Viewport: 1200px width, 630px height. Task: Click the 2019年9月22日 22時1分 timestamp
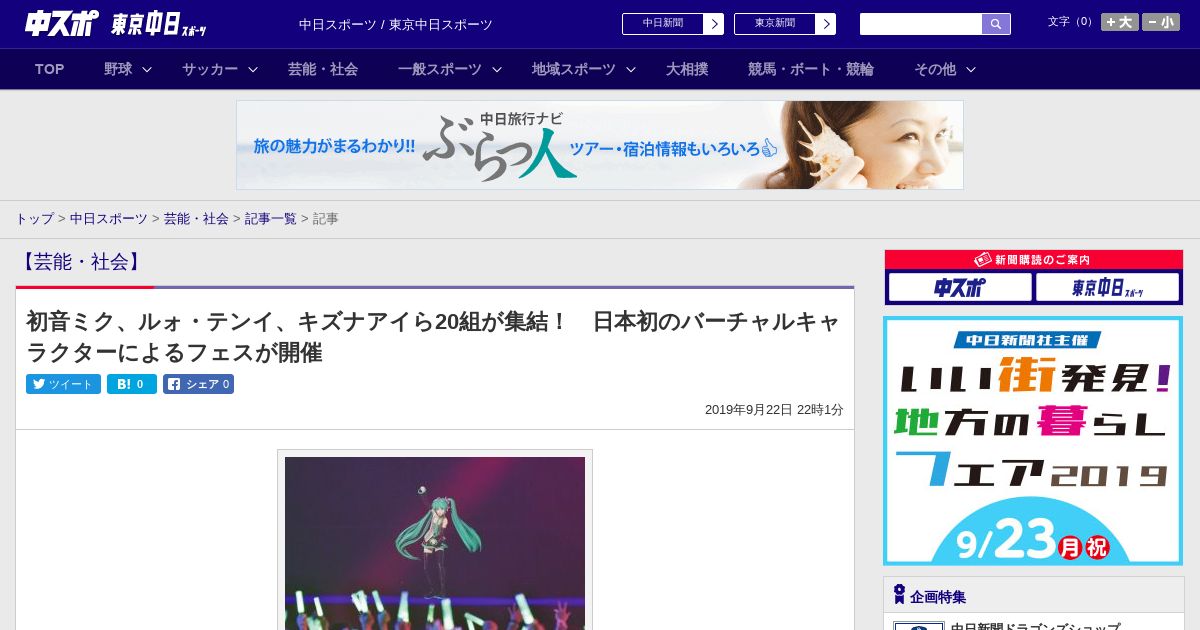(774, 410)
